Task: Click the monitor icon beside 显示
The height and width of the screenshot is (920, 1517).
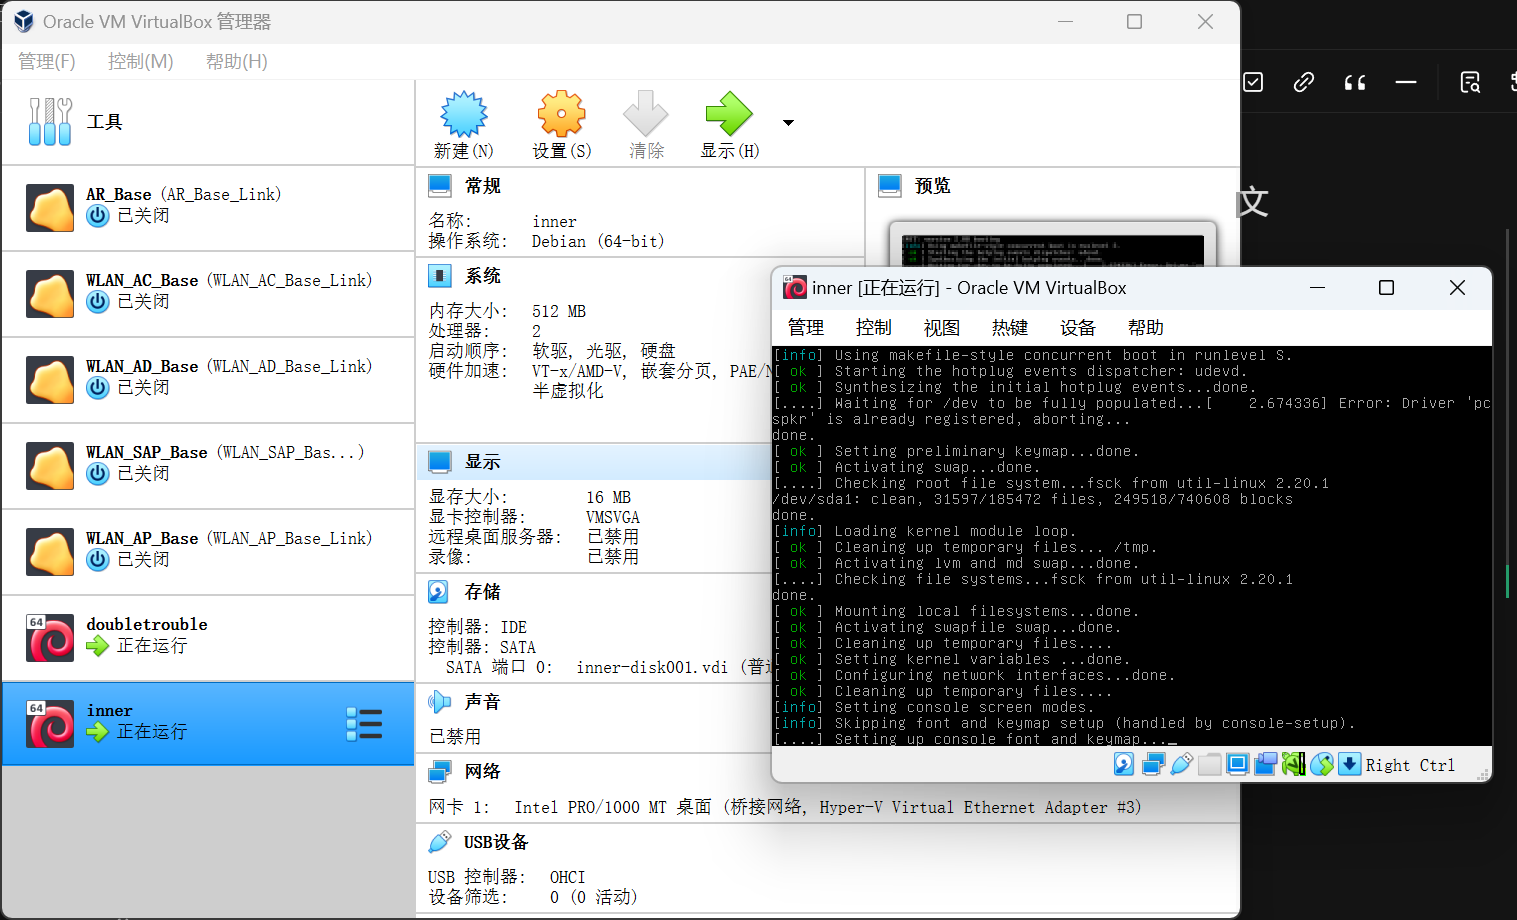Action: pyautogui.click(x=440, y=462)
